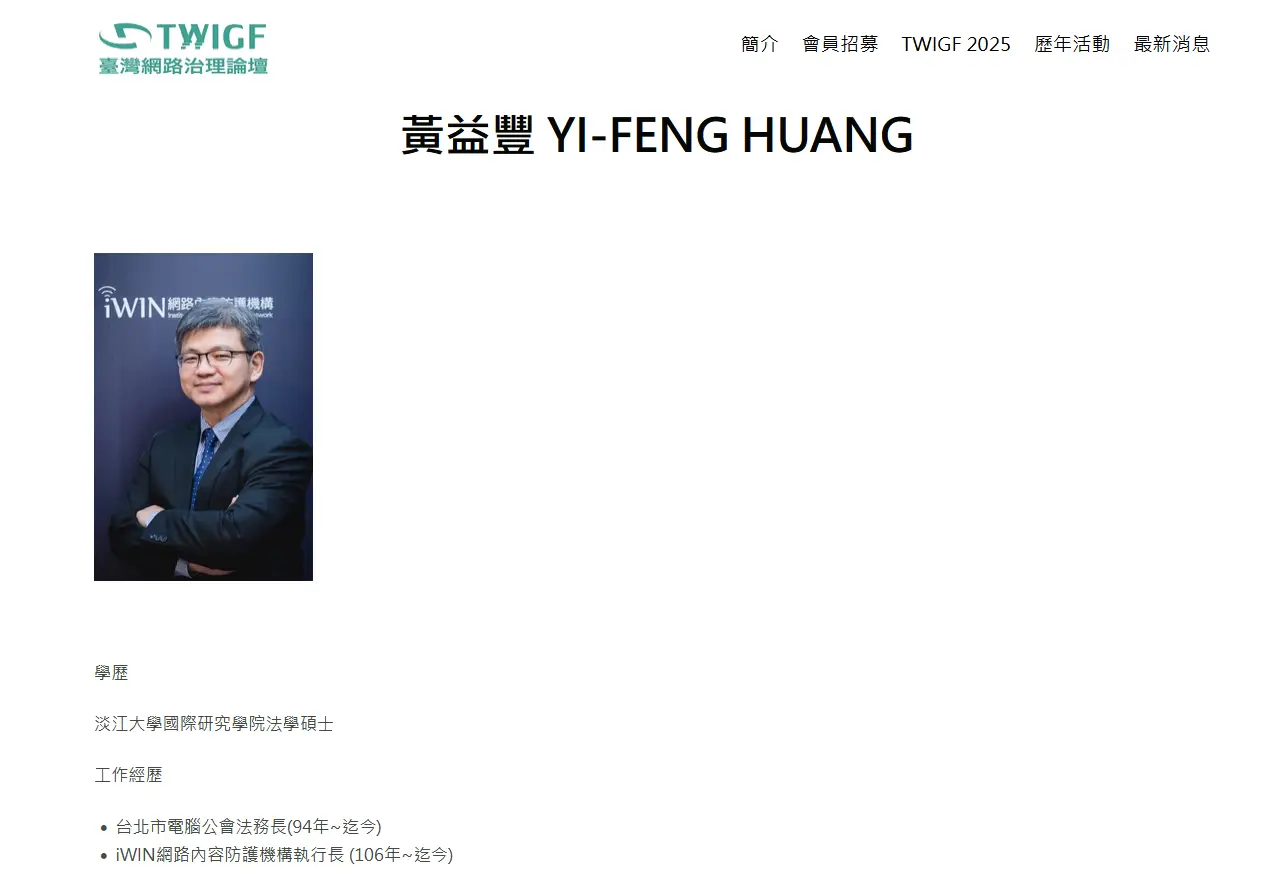Open the 歷年活動 menu item
The width and height of the screenshot is (1269, 869).
click(x=1072, y=44)
